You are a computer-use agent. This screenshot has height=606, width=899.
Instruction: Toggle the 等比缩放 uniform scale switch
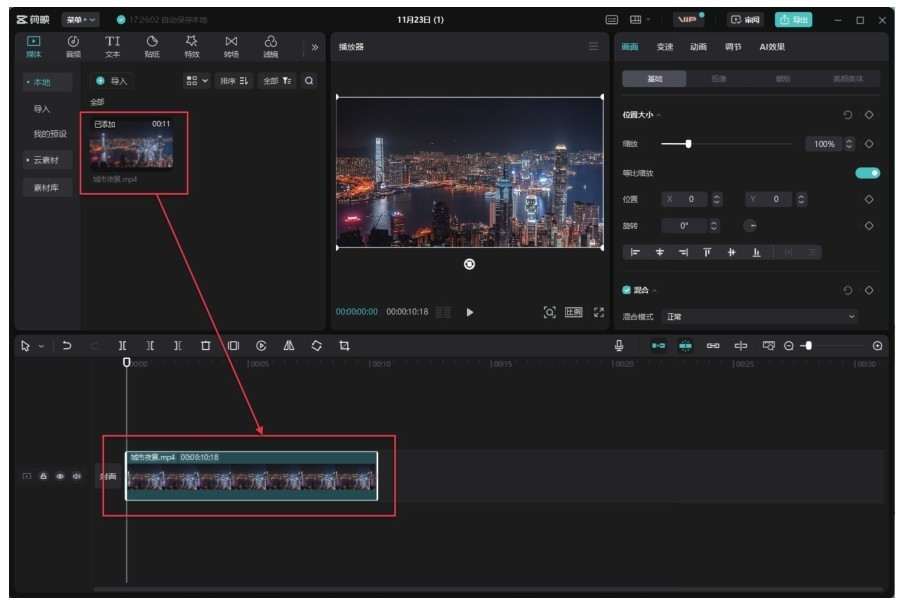tap(867, 173)
